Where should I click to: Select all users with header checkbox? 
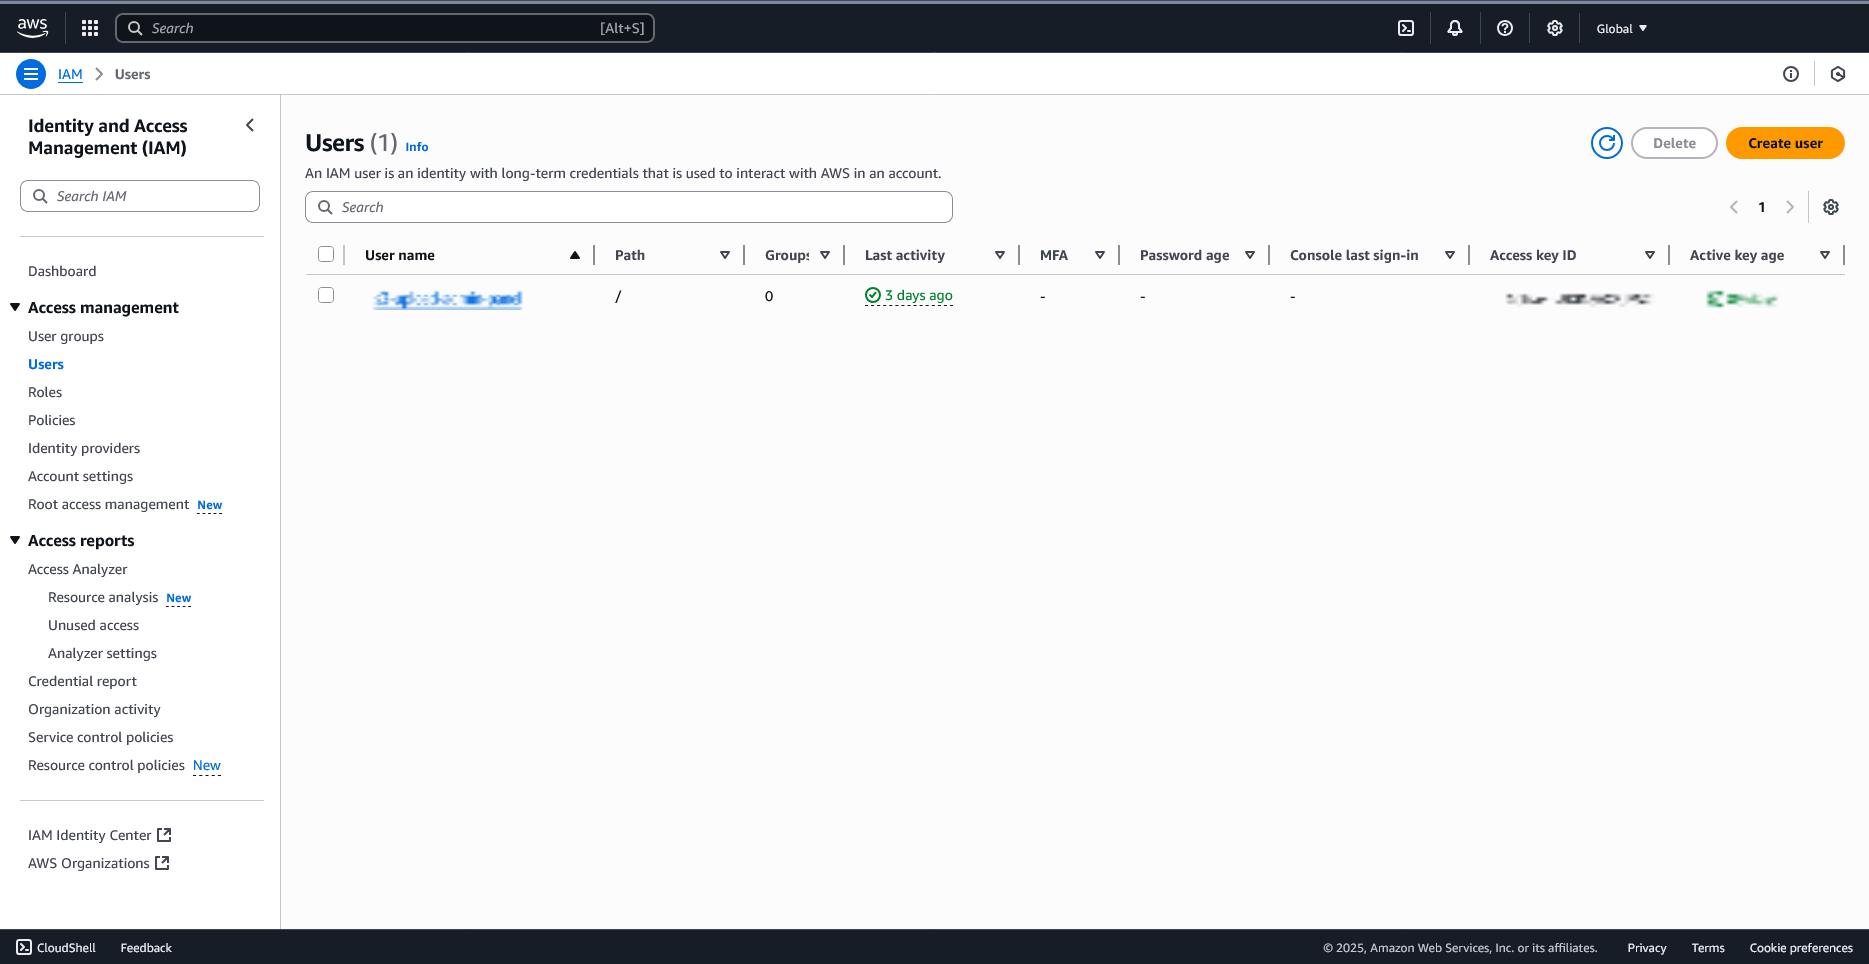(x=326, y=254)
